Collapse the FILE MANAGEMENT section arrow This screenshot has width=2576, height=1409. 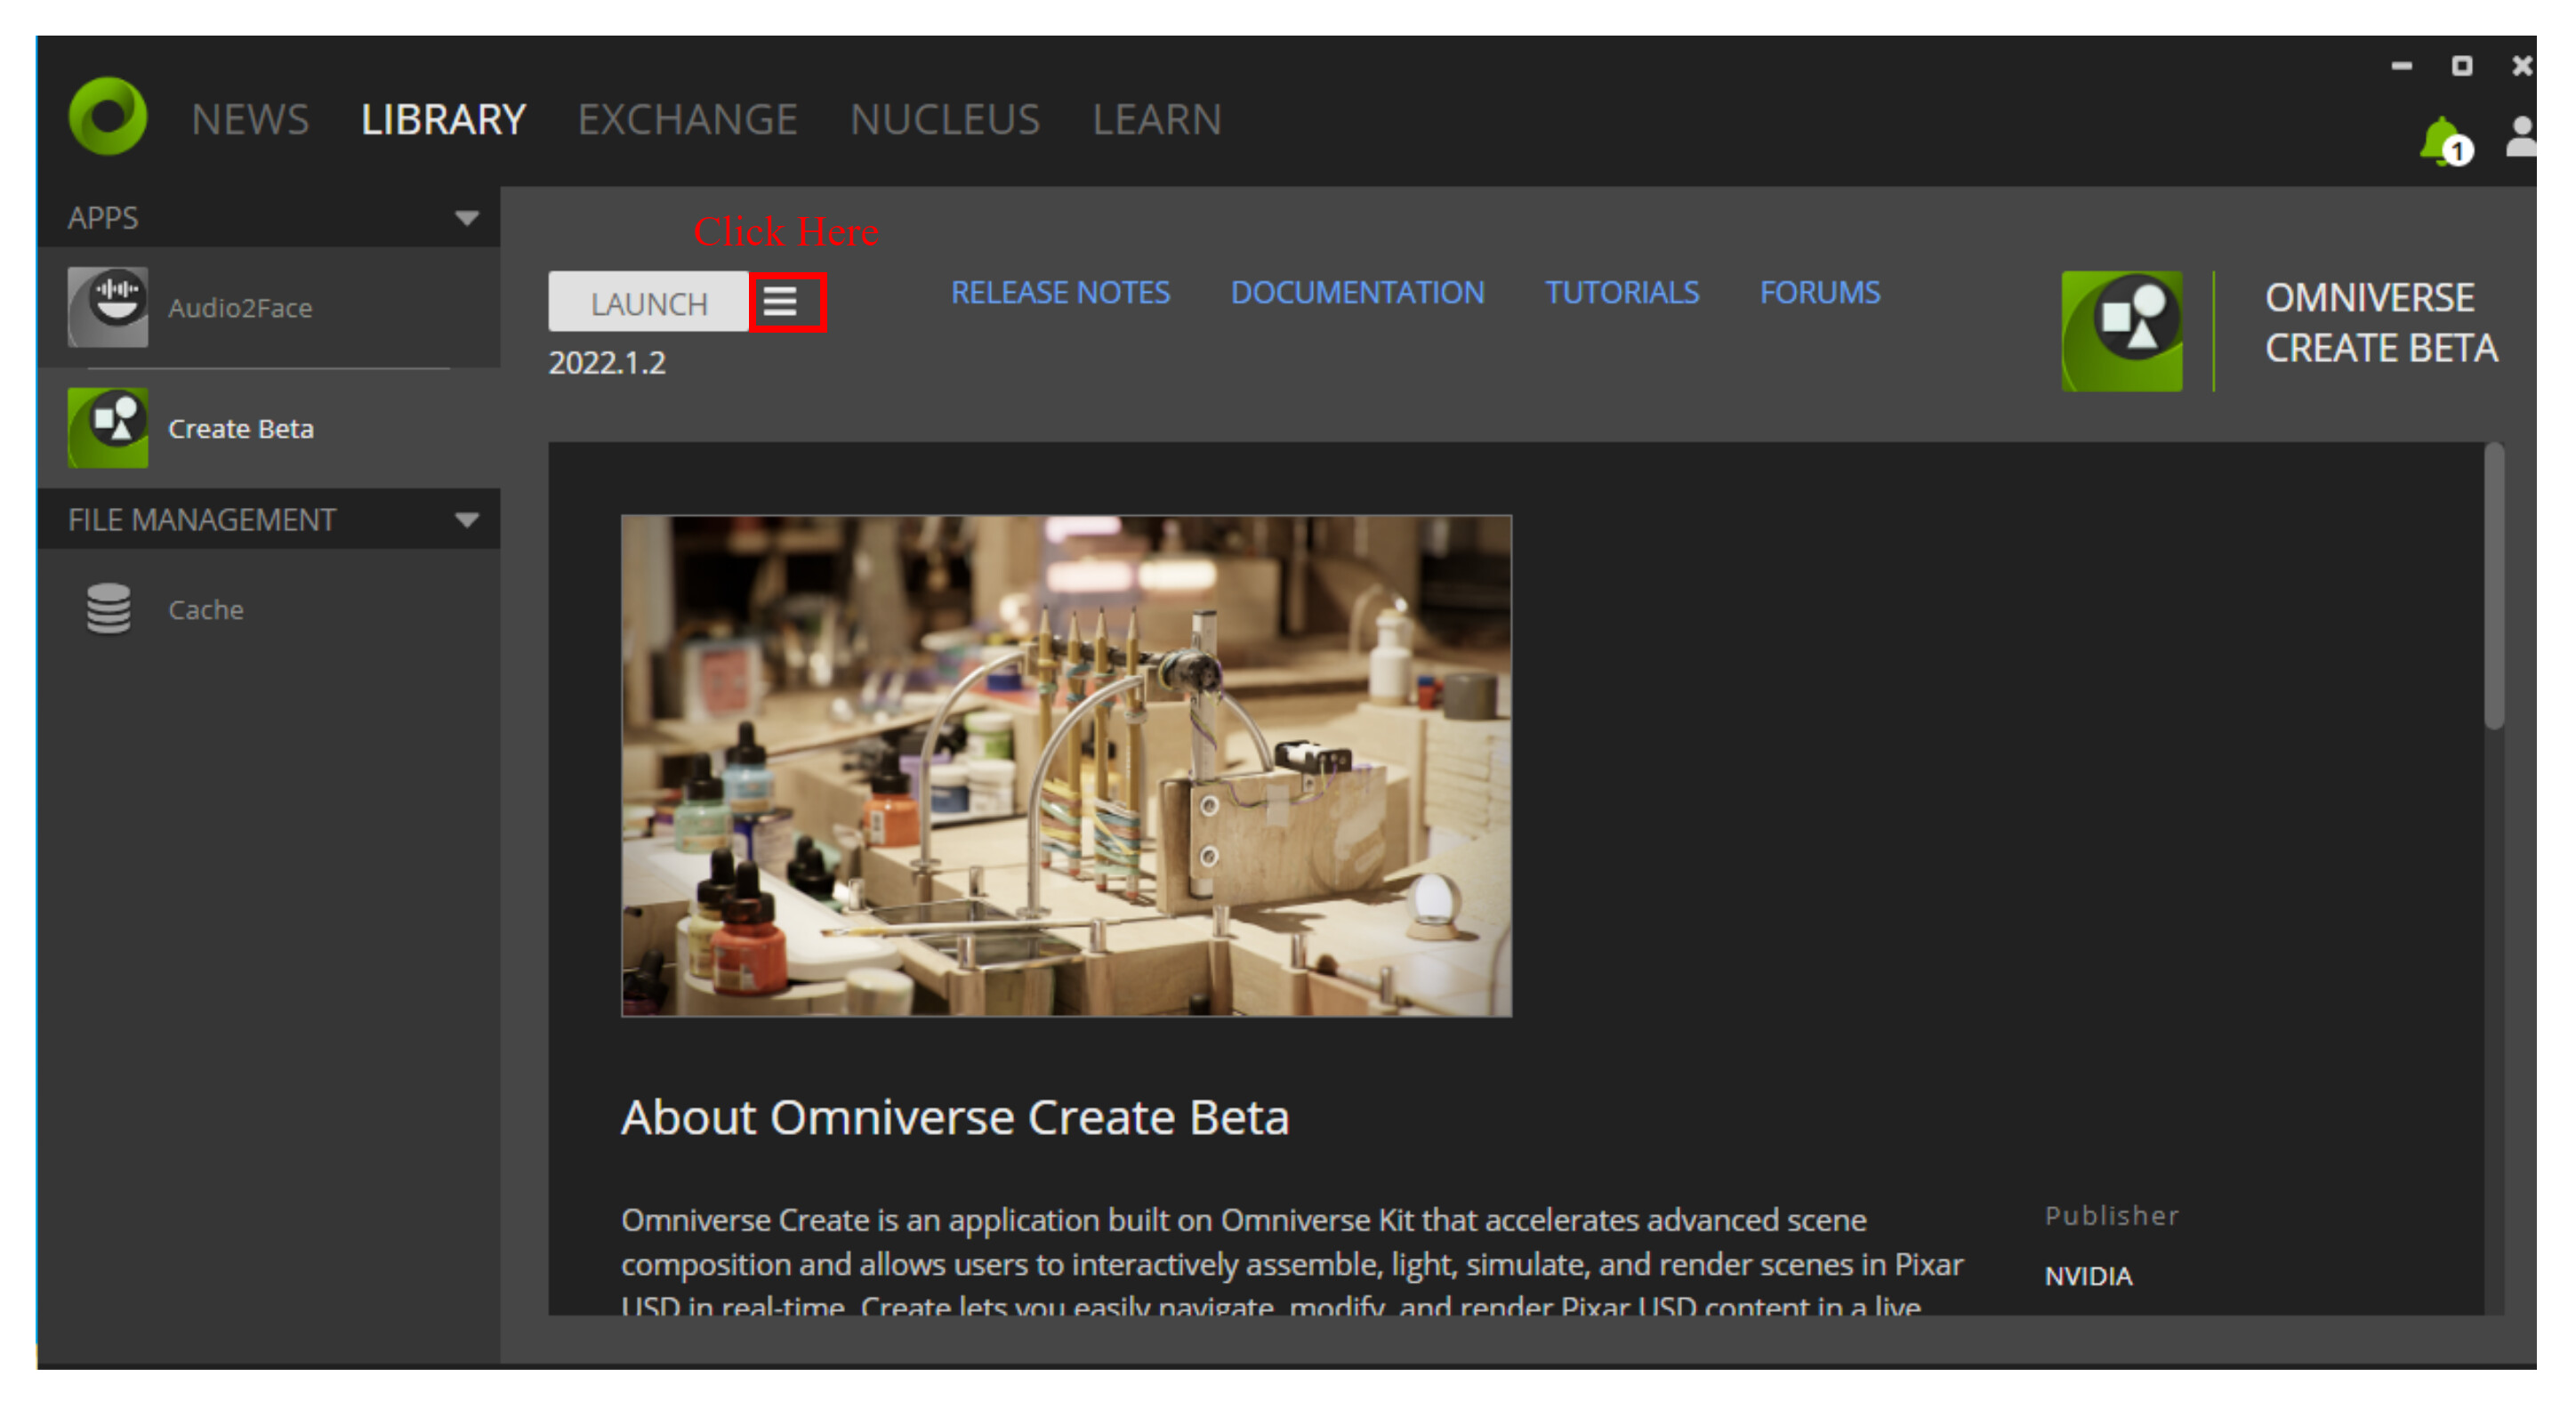[x=466, y=520]
